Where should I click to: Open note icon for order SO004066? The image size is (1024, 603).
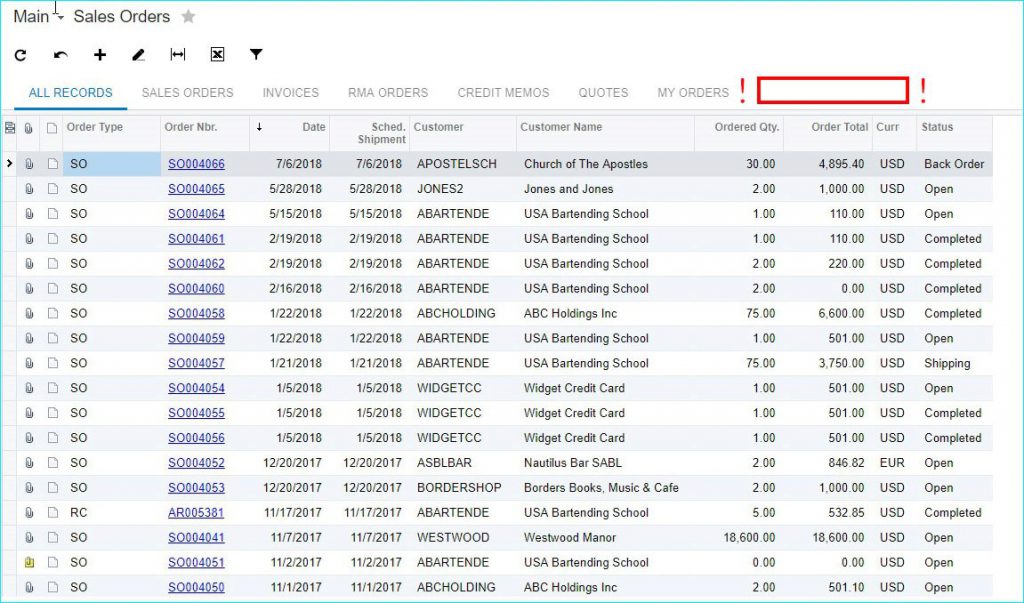(x=53, y=164)
